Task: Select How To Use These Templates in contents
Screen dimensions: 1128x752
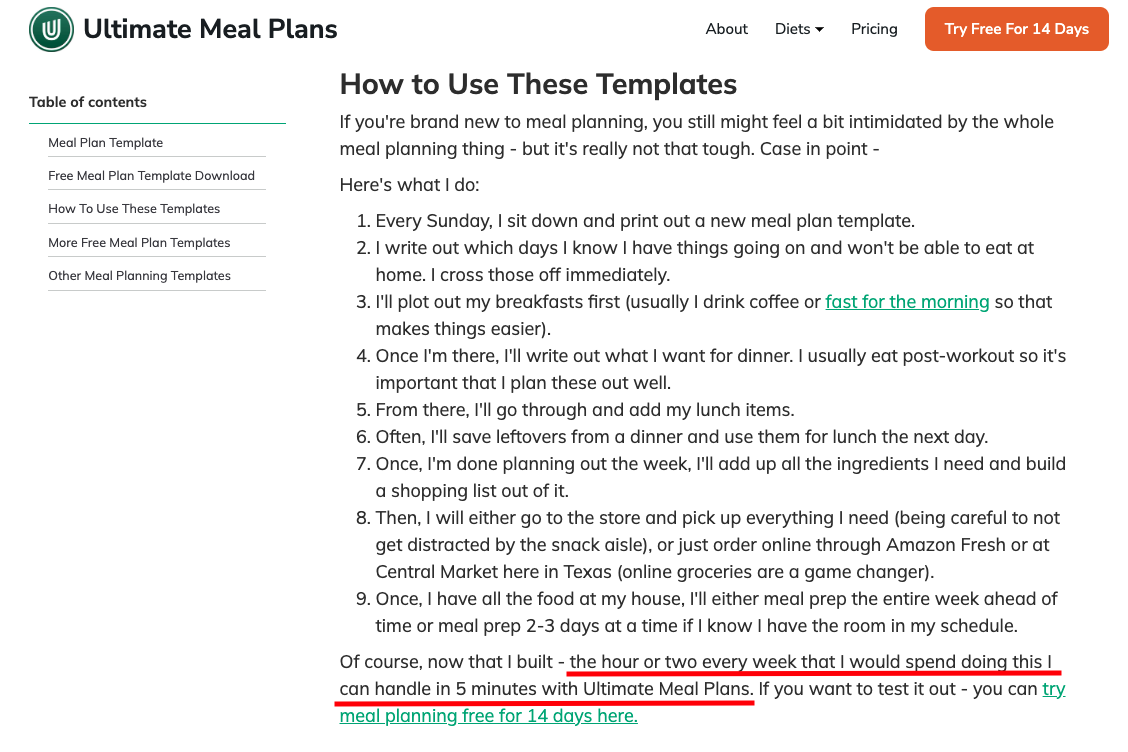Action: coord(134,209)
